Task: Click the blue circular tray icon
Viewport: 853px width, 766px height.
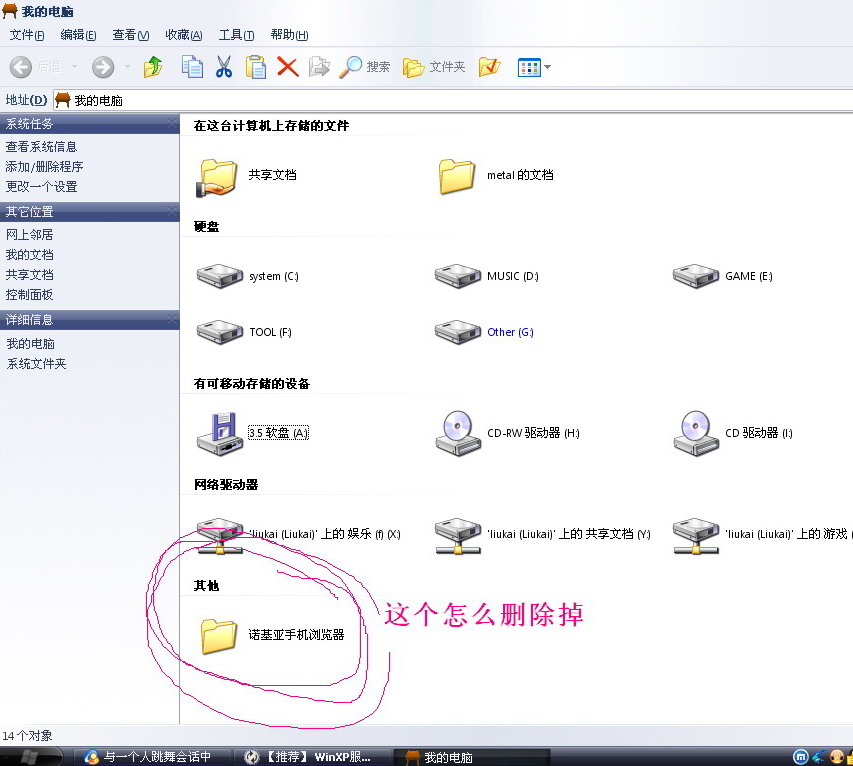Action: pyautogui.click(x=801, y=757)
